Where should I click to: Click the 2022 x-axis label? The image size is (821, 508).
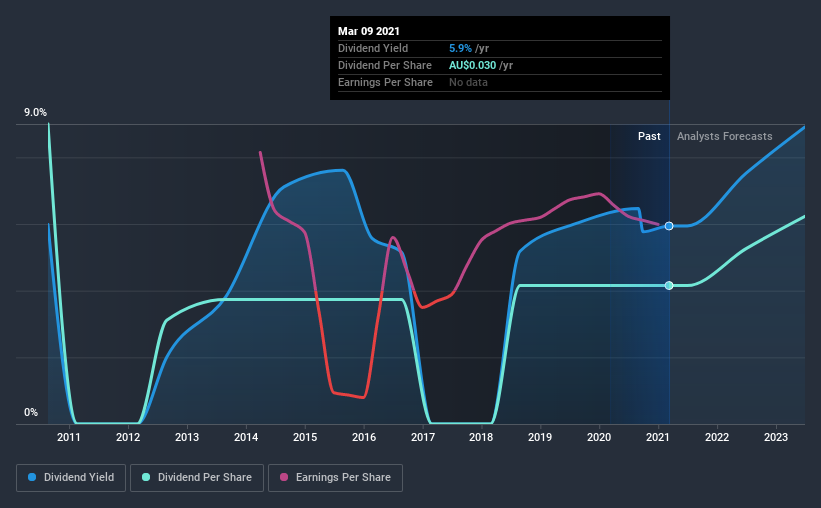click(x=717, y=437)
